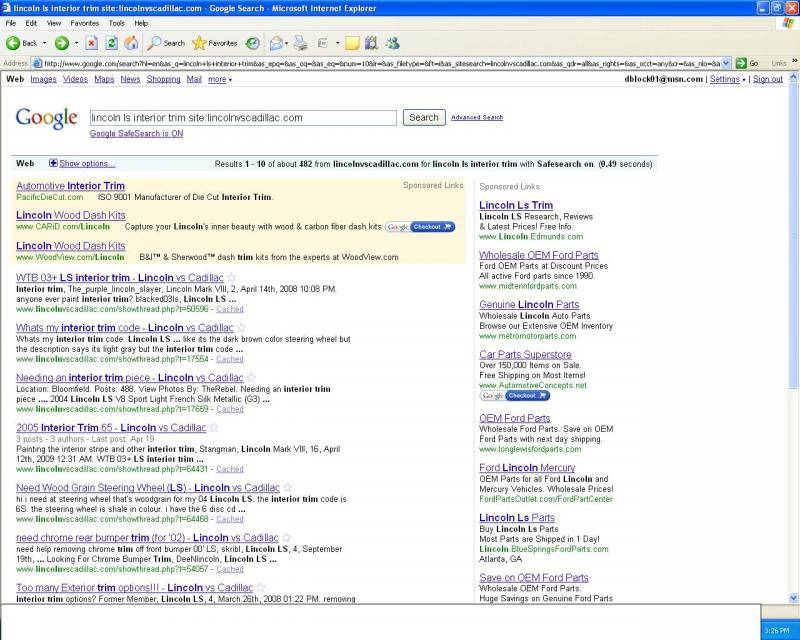Click the green Forward arrow button

pyautogui.click(x=62, y=43)
